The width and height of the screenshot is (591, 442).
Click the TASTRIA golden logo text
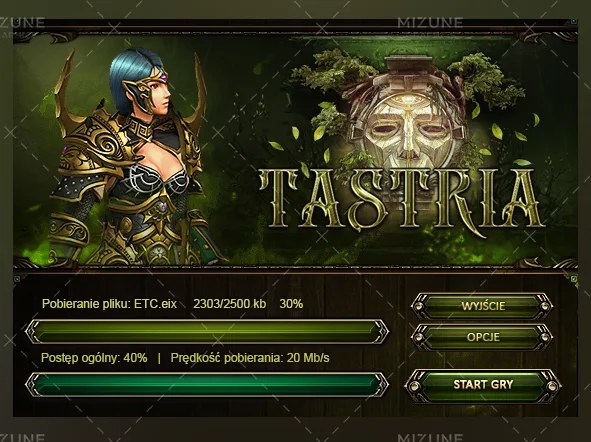(x=402, y=201)
